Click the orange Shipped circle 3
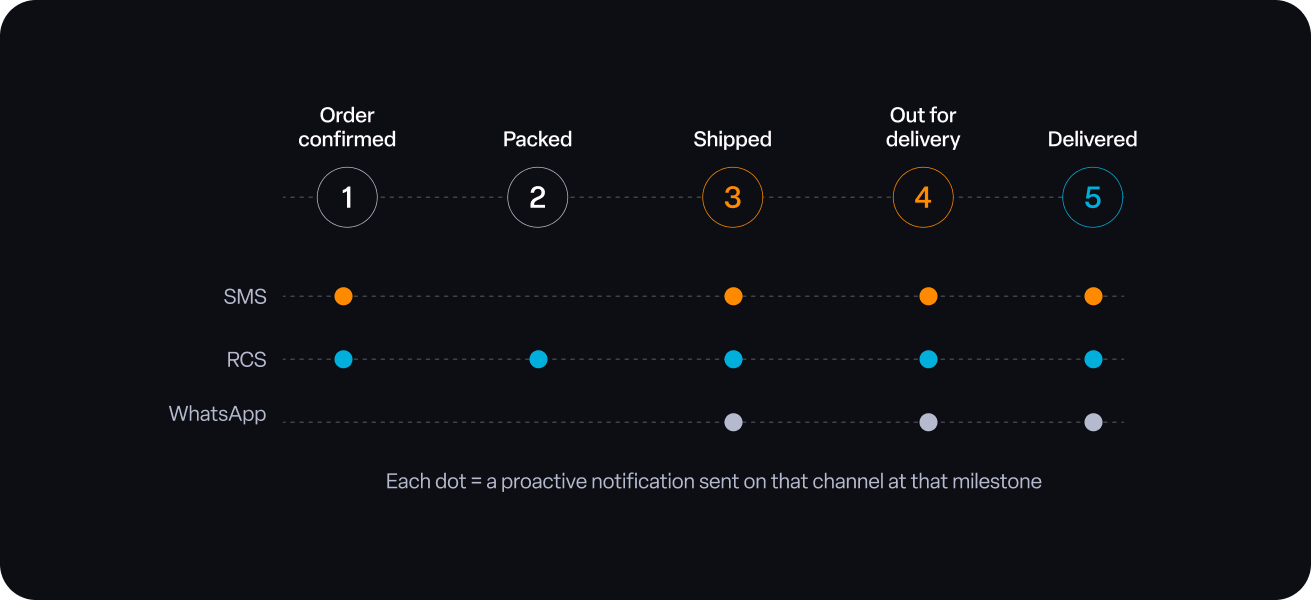 tap(732, 197)
